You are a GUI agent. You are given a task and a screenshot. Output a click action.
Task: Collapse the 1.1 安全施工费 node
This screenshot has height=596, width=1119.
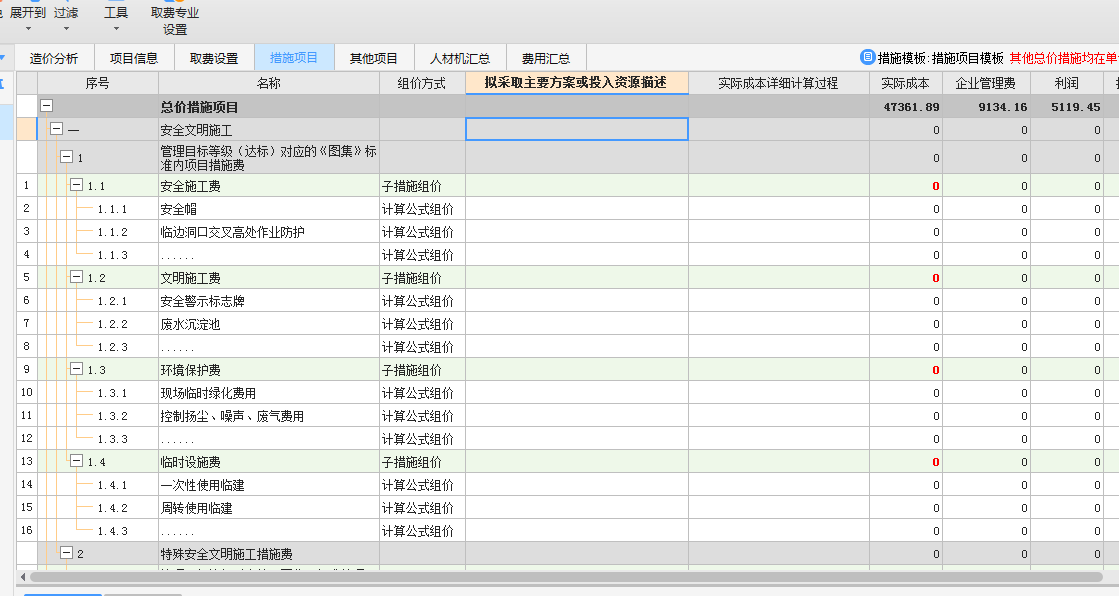pyautogui.click(x=76, y=185)
